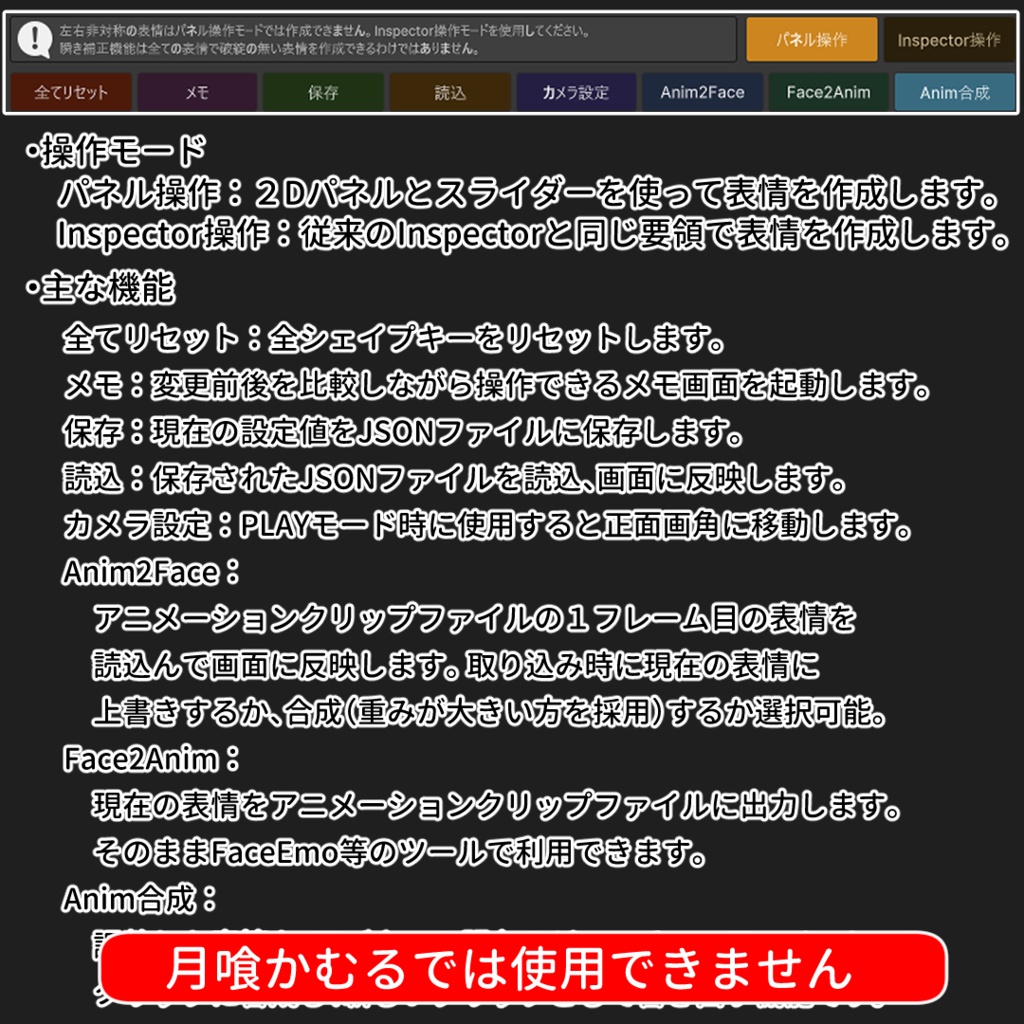
Task: Select the line starting パネル操作：２Dパネル
Action: [528, 193]
